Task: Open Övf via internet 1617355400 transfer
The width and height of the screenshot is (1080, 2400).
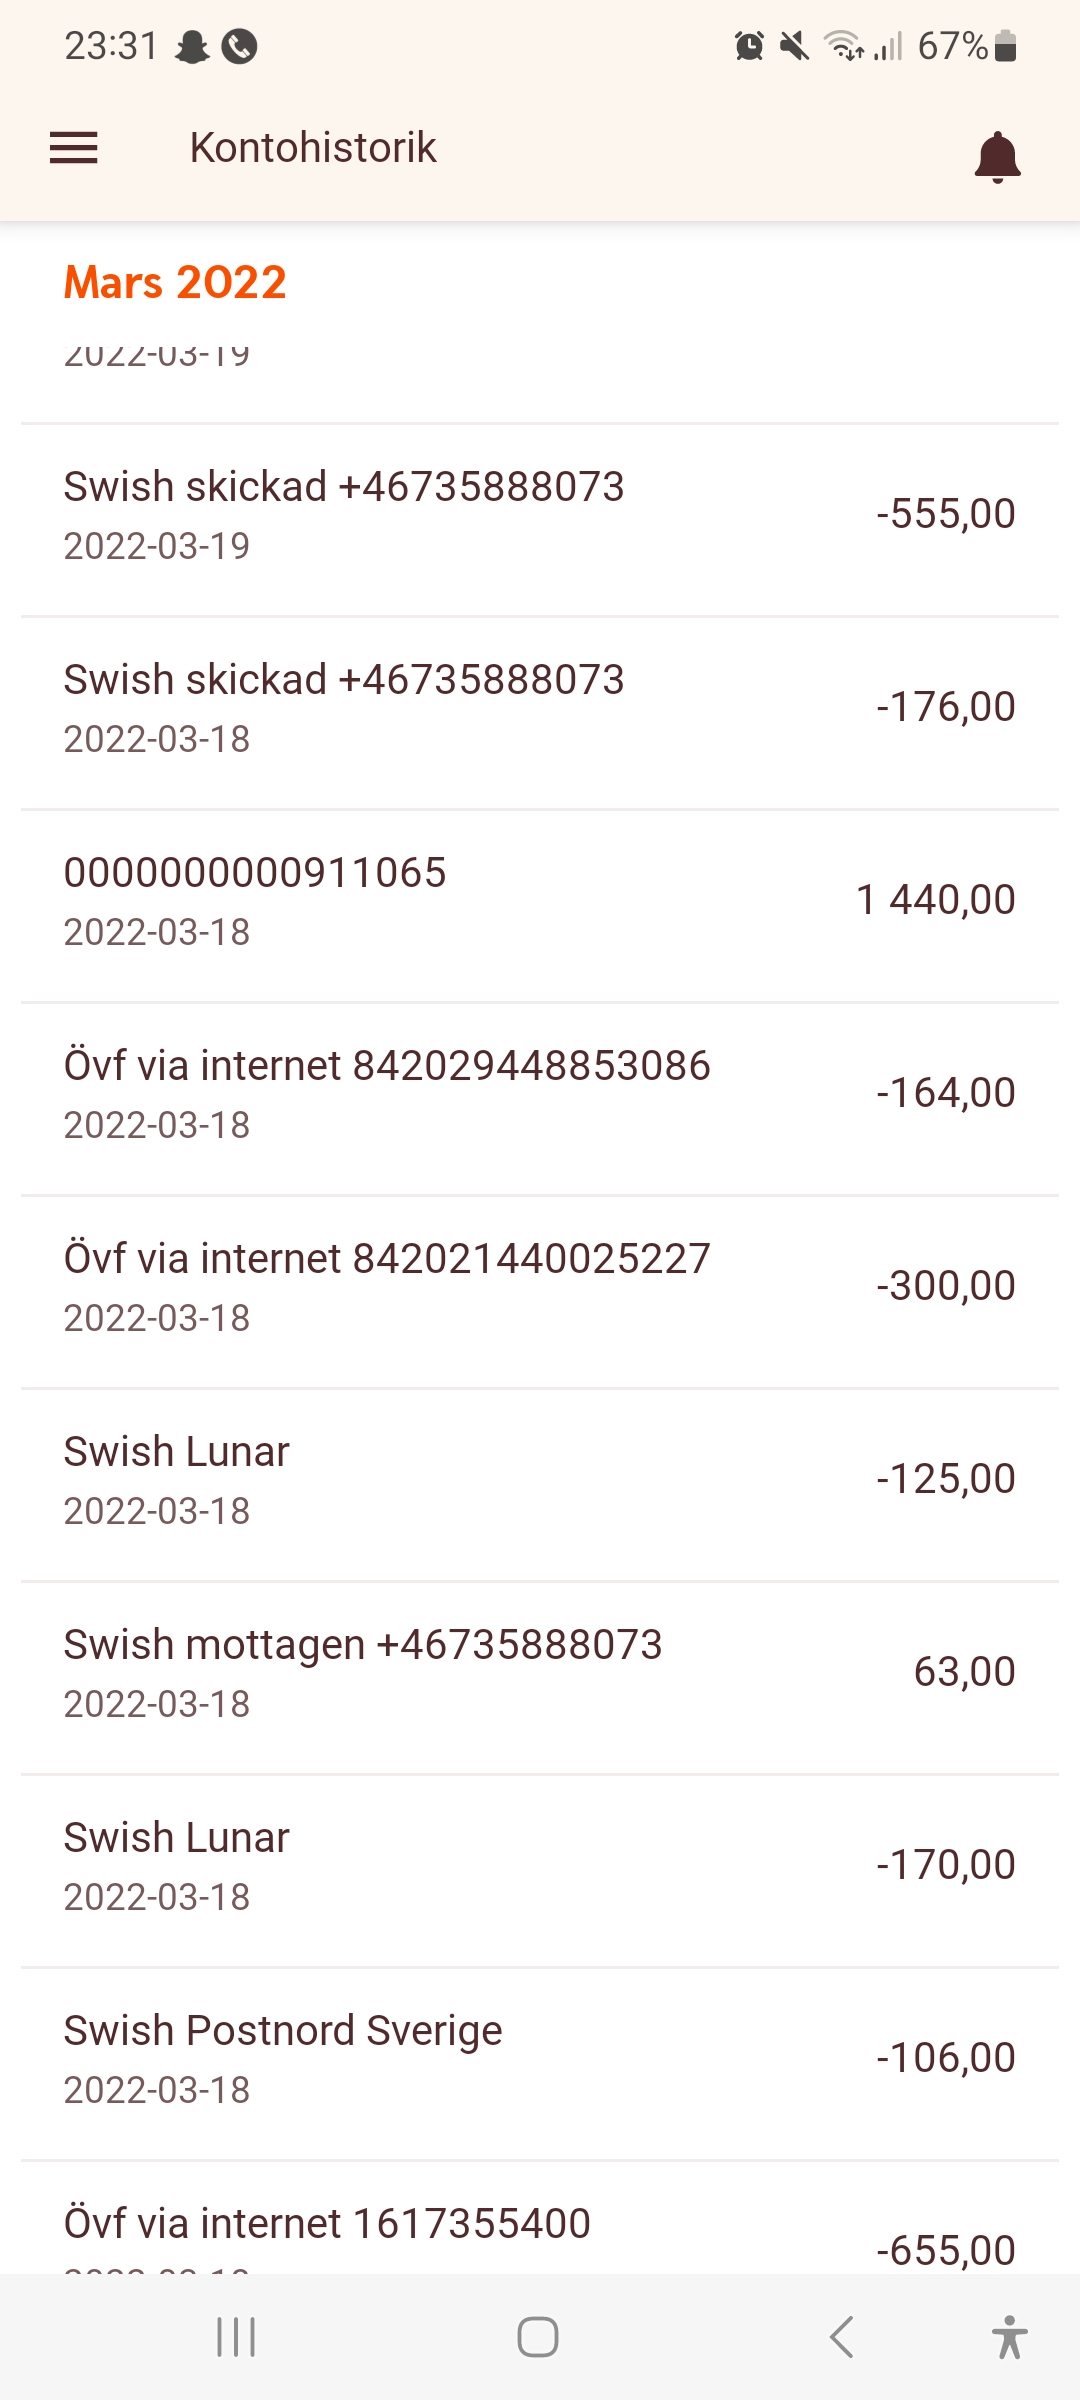Action: pos(540,2232)
